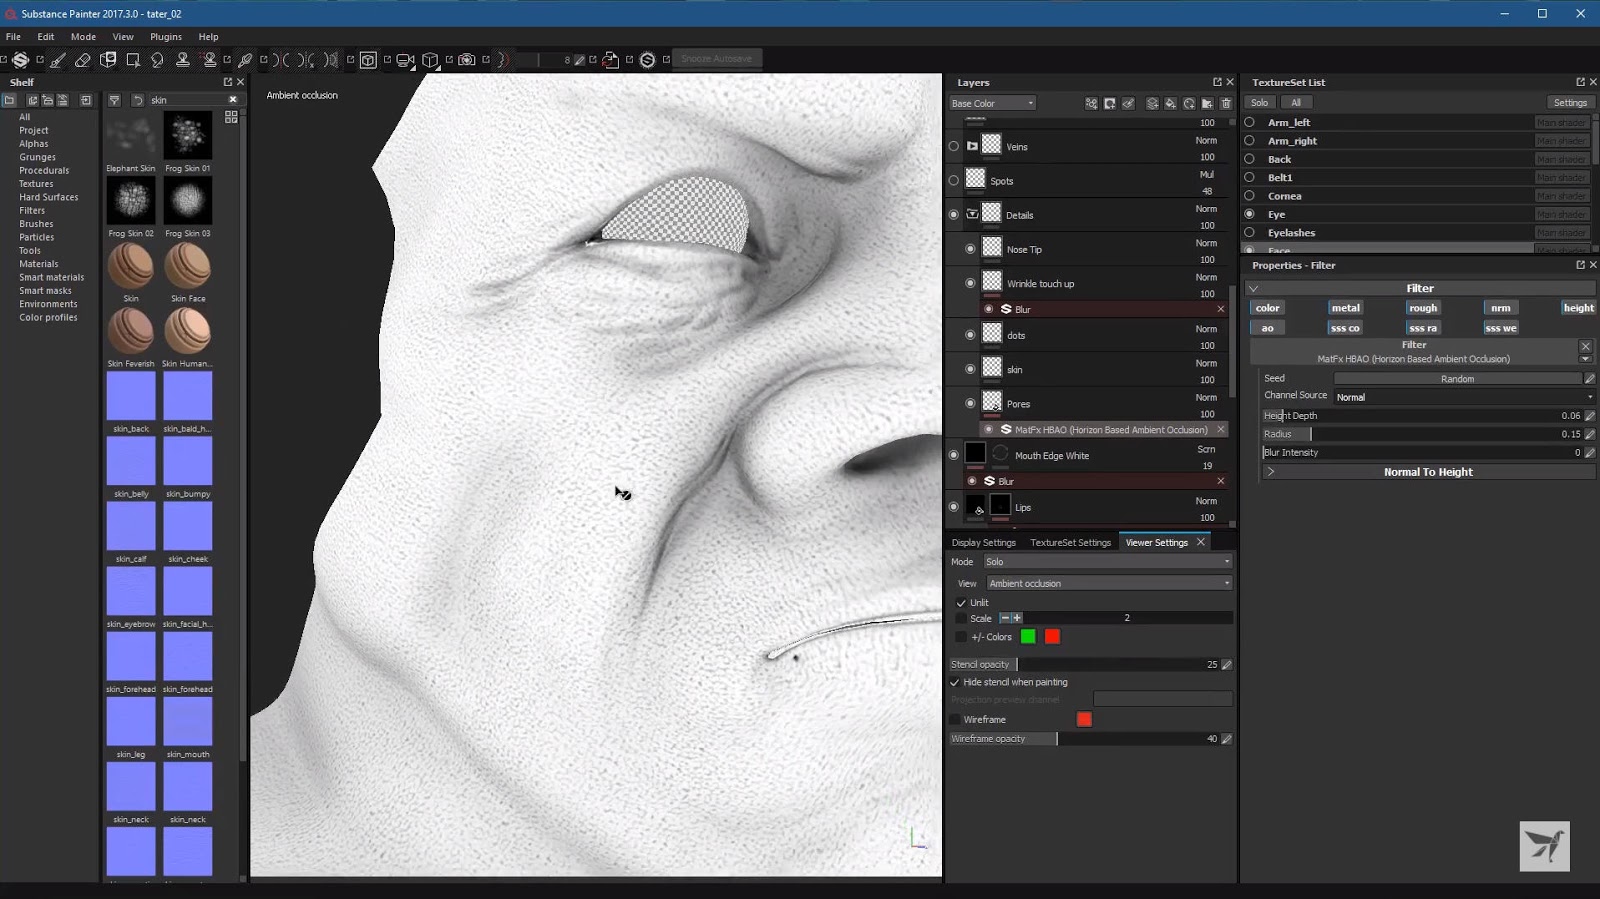Remove the MatFx HBAO filter effect
The width and height of the screenshot is (1600, 899).
pyautogui.click(x=1220, y=430)
